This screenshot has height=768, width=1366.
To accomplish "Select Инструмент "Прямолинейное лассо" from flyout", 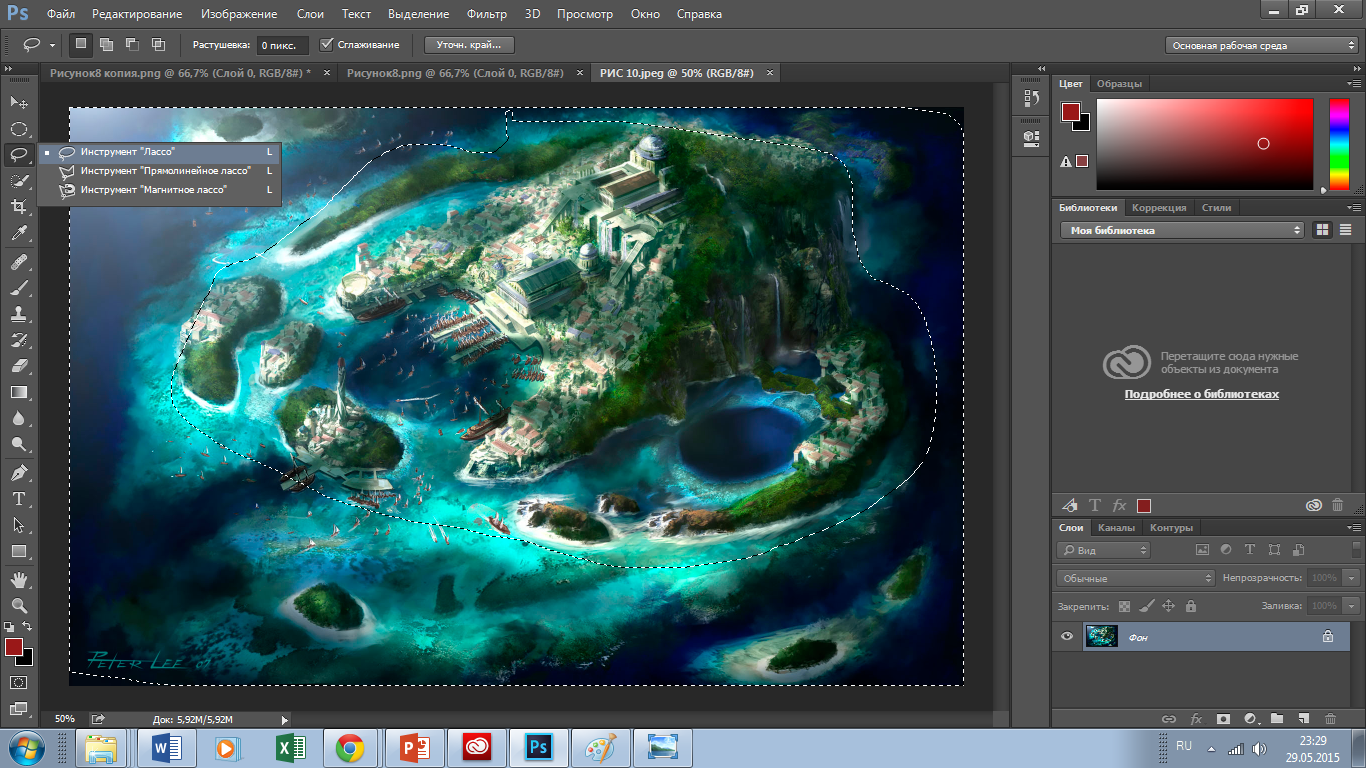I will tap(160, 170).
